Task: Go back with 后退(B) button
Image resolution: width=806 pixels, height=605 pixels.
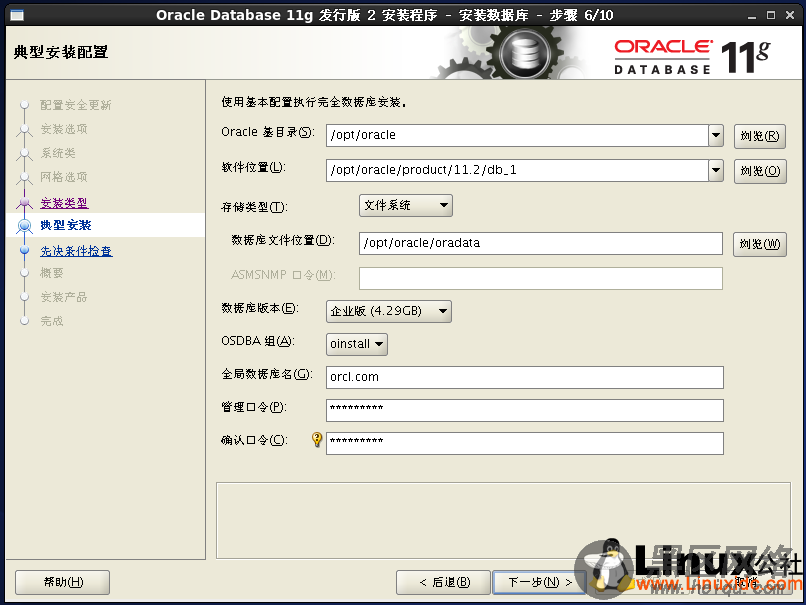Action: click(444, 582)
